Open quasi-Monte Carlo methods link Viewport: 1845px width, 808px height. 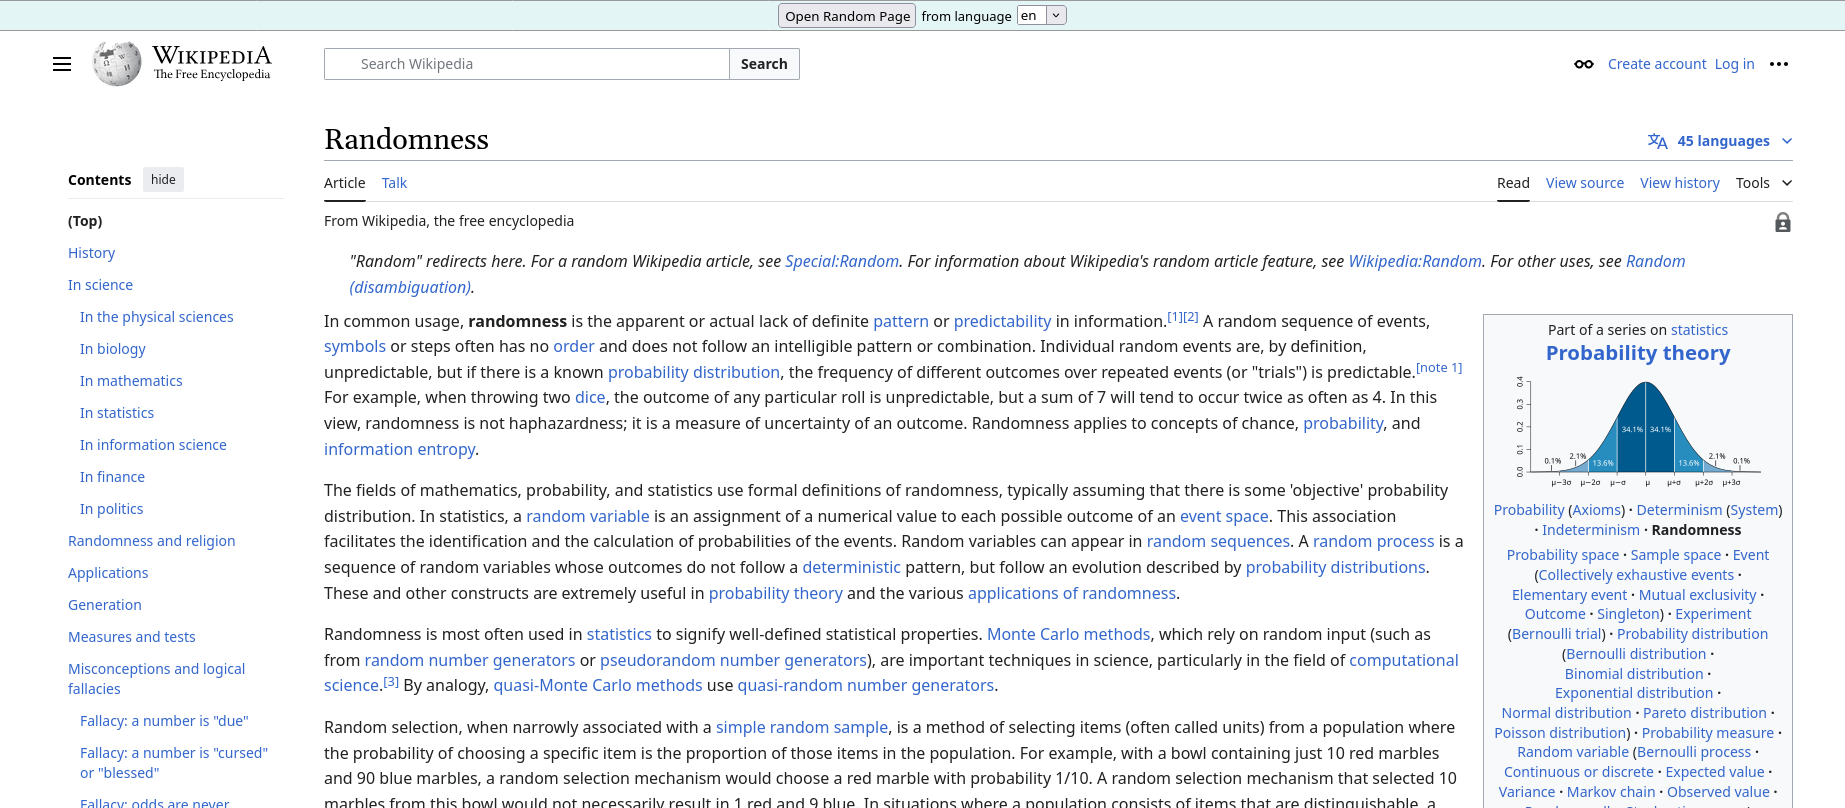tap(598, 685)
